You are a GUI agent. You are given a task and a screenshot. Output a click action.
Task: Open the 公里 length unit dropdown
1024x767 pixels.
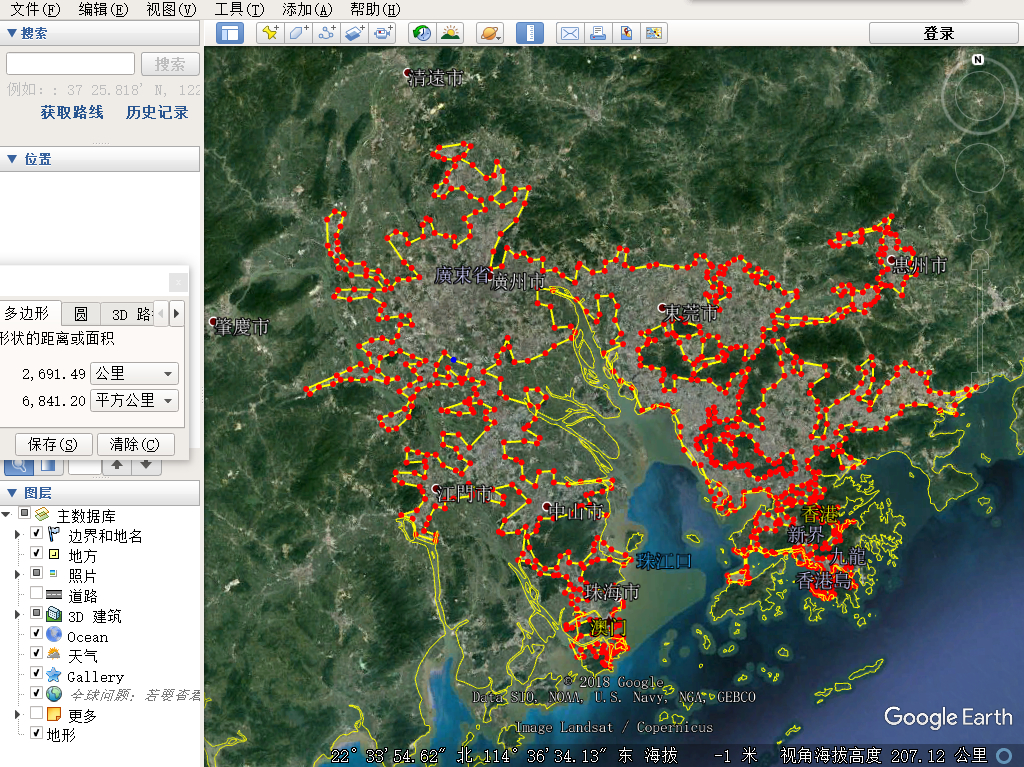pos(134,373)
